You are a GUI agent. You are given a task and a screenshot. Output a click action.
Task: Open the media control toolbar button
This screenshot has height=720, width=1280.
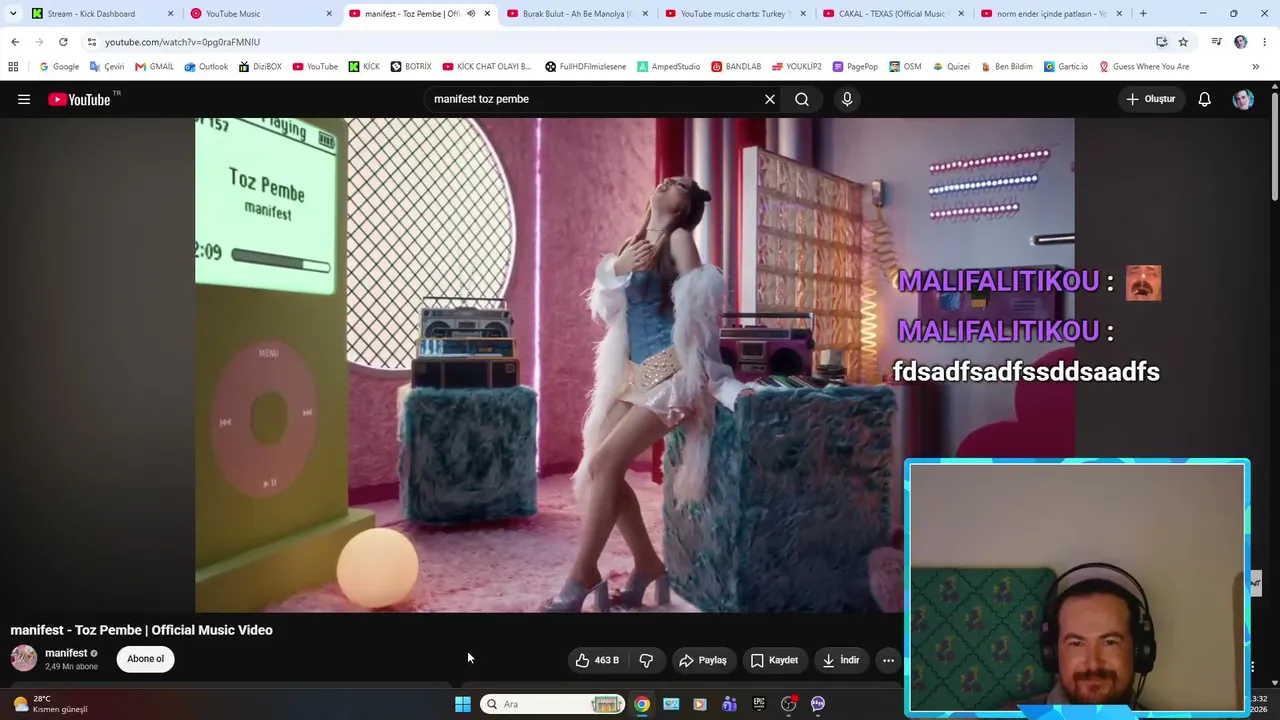click(1216, 42)
